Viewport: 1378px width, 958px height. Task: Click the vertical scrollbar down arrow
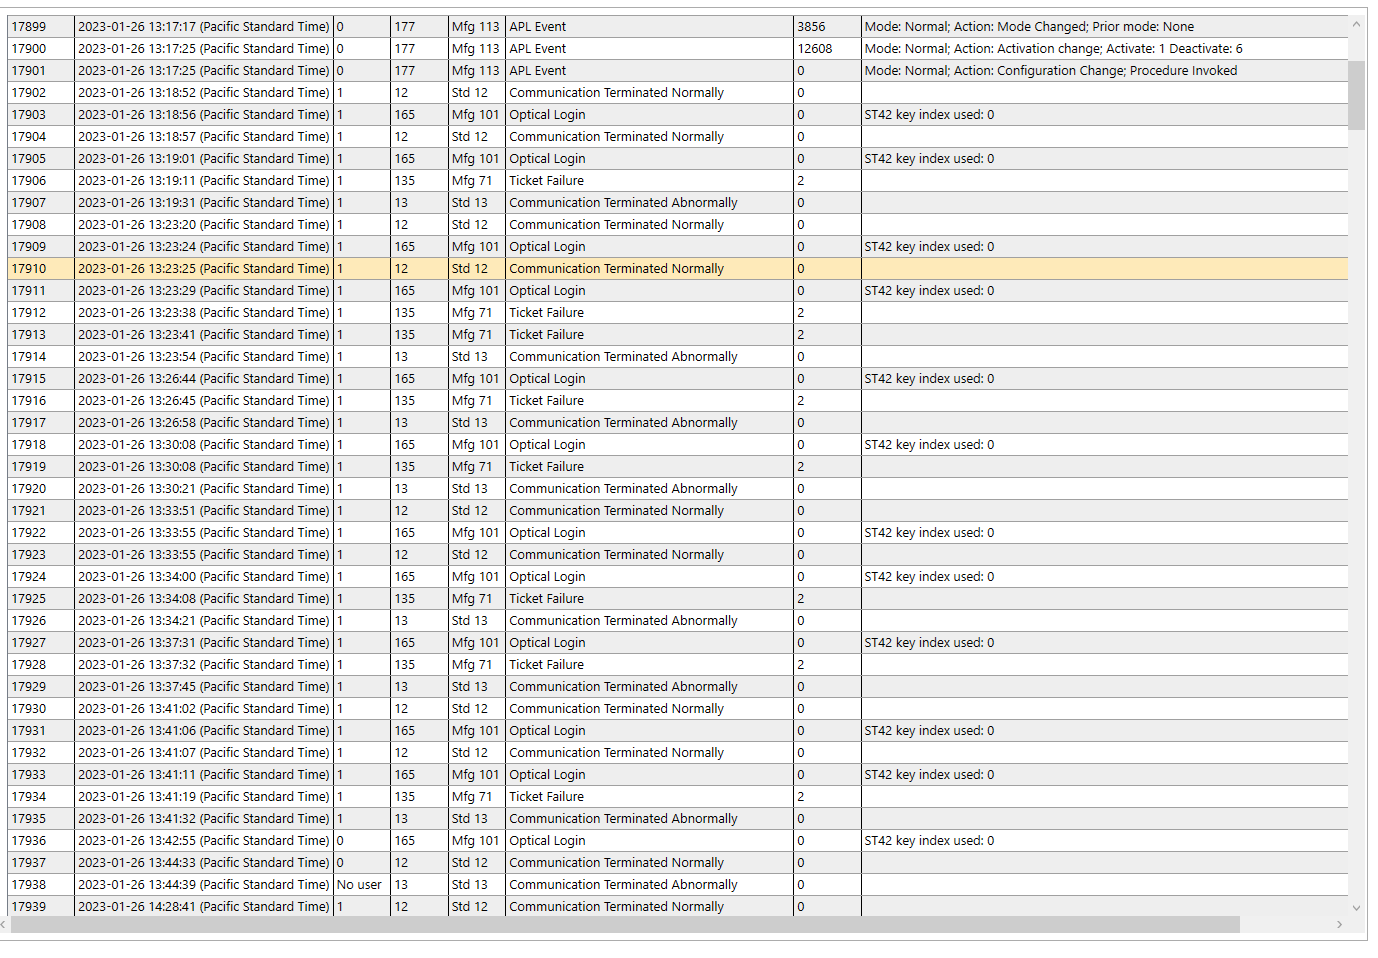coord(1356,908)
